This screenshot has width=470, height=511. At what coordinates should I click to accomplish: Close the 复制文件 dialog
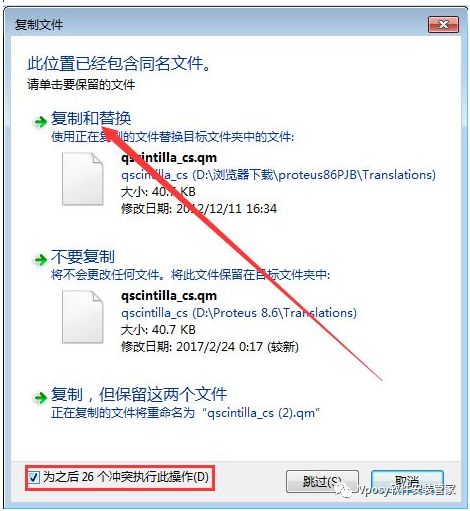point(443,25)
